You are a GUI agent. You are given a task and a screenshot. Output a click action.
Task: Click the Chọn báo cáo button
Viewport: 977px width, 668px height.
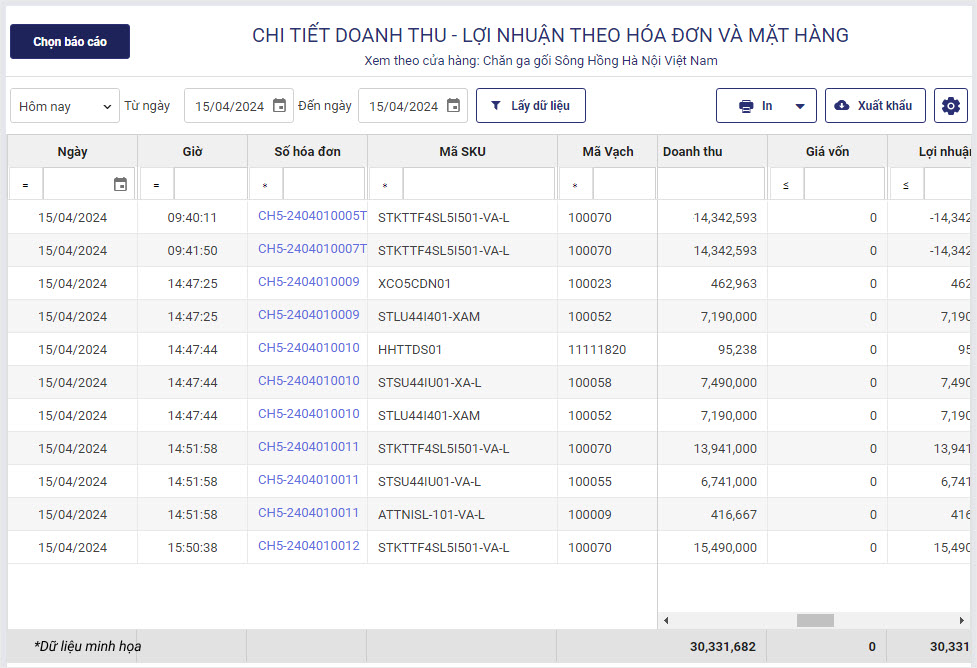click(x=70, y=42)
